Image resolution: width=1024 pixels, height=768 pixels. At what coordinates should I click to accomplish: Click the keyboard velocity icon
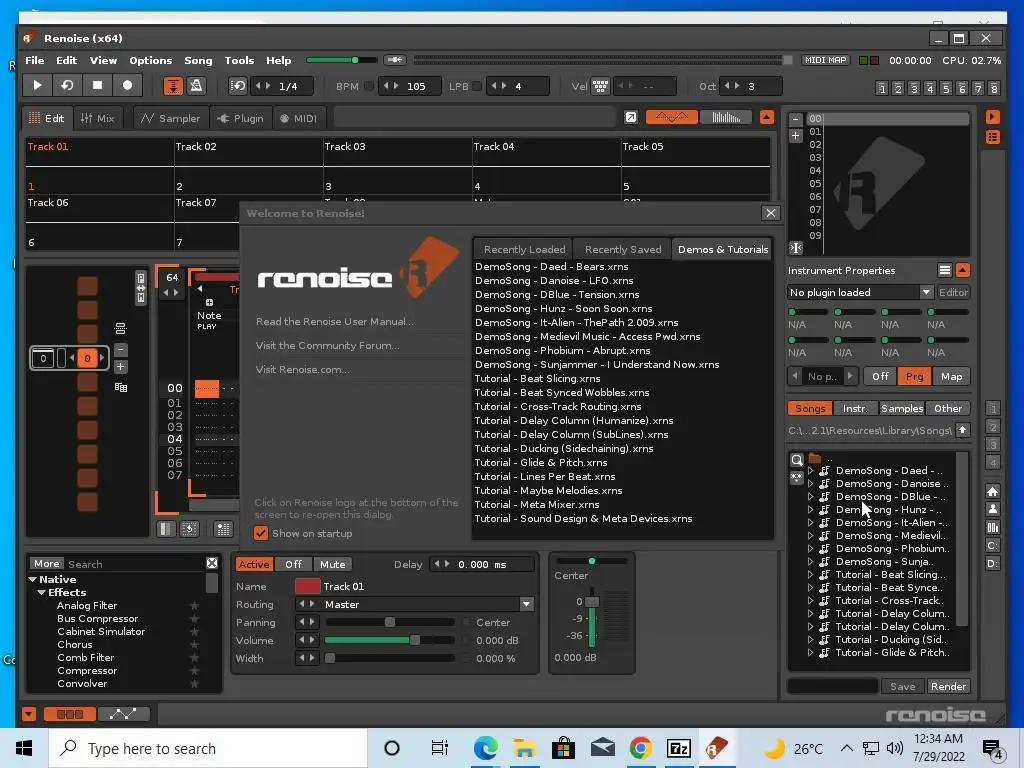[x=600, y=86]
